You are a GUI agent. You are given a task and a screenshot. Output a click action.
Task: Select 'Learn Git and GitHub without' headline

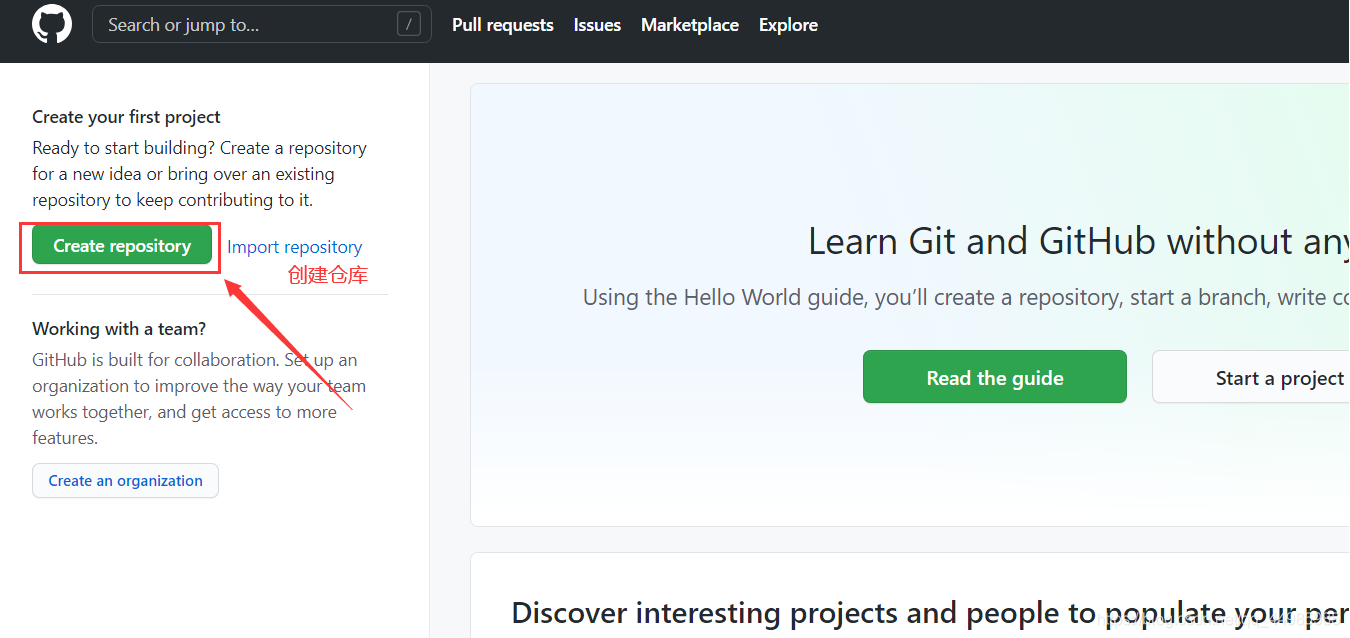(1079, 242)
